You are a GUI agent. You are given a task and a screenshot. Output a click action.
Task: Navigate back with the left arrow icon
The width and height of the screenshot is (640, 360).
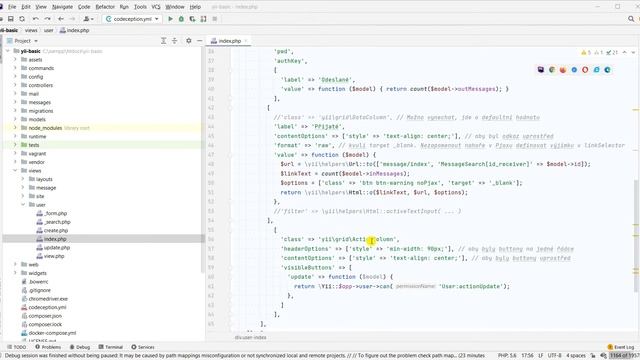61,19
